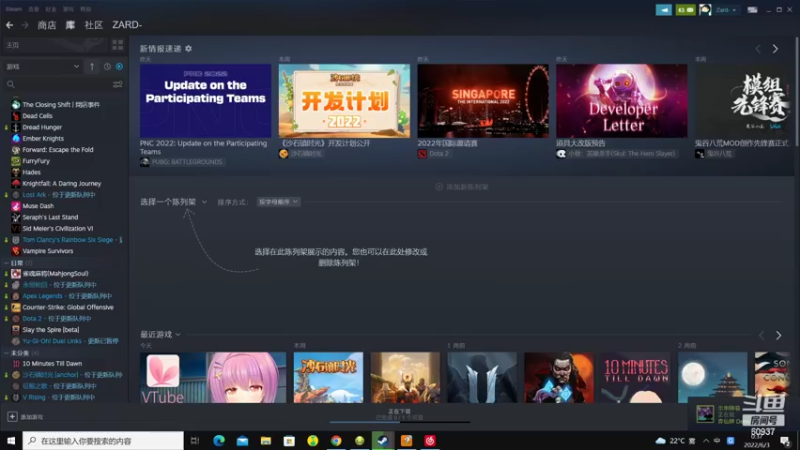Image resolution: width=800 pixels, height=450 pixels.
Task: Open the ZARD- profile tab
Action: [127, 25]
